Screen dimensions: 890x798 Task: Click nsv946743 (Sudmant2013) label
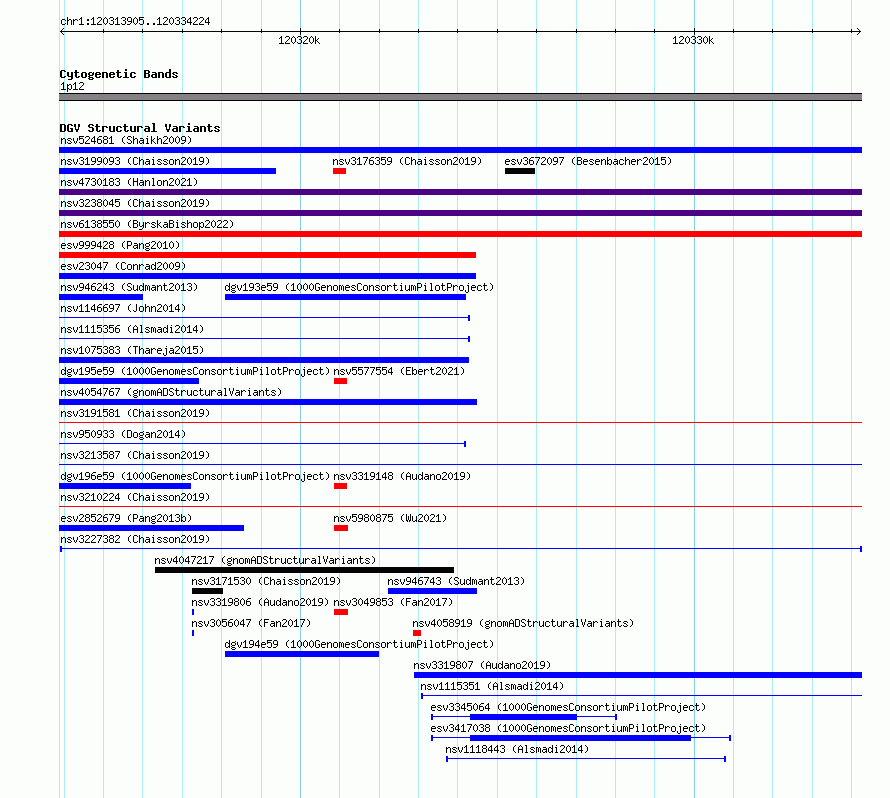tap(456, 581)
